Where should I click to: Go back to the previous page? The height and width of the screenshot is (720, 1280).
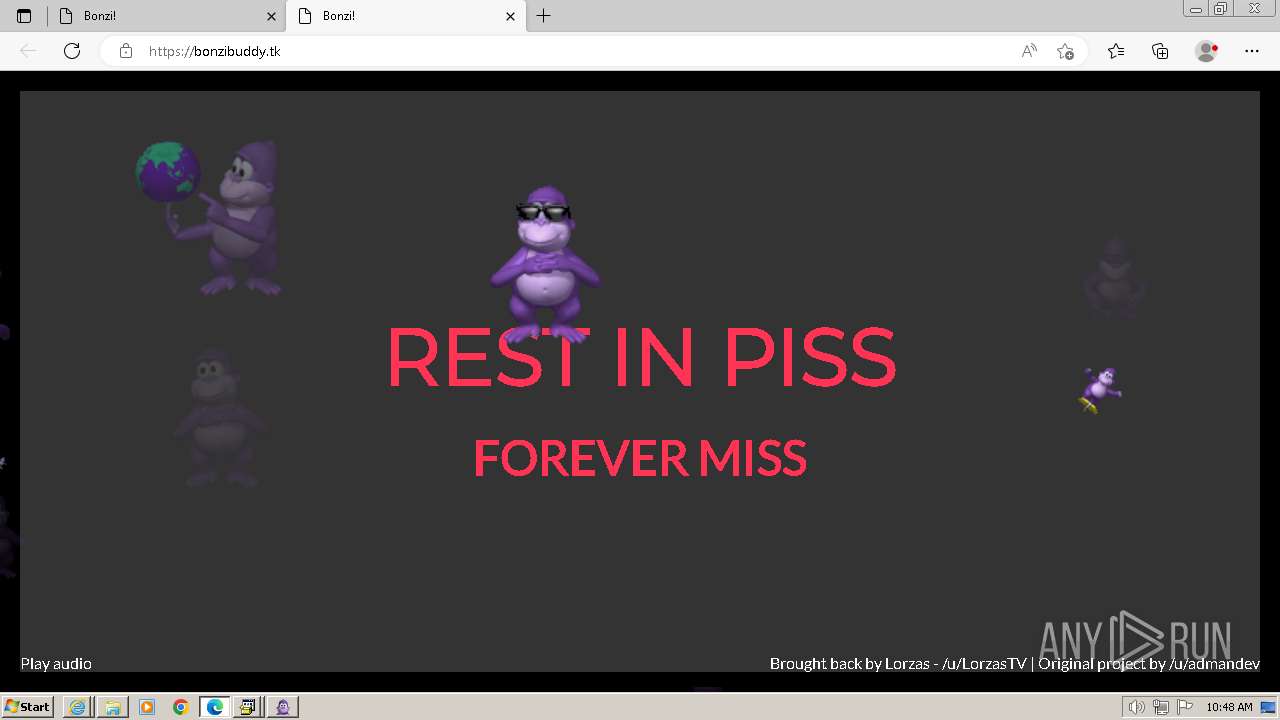coord(28,51)
